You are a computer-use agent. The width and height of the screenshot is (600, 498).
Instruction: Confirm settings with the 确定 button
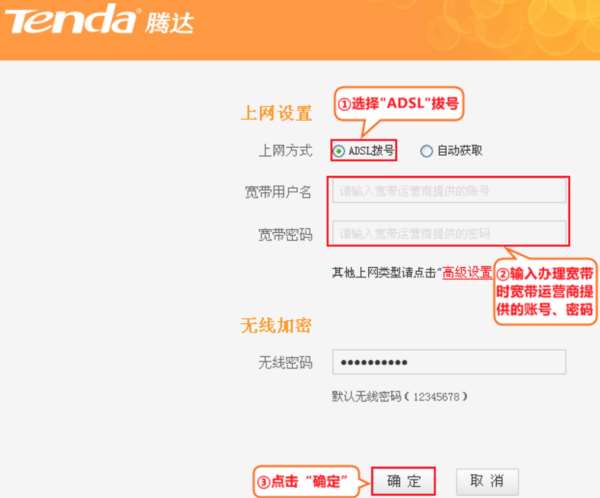[403, 481]
